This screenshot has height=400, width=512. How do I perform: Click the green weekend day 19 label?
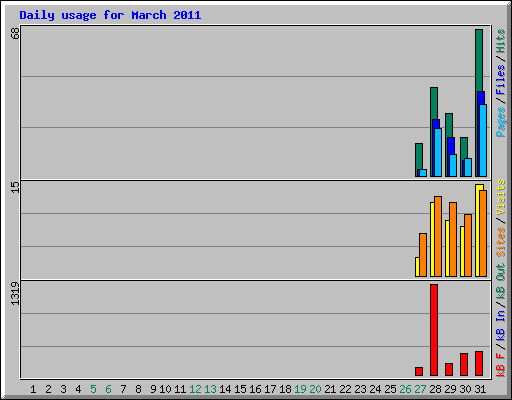click(x=300, y=389)
